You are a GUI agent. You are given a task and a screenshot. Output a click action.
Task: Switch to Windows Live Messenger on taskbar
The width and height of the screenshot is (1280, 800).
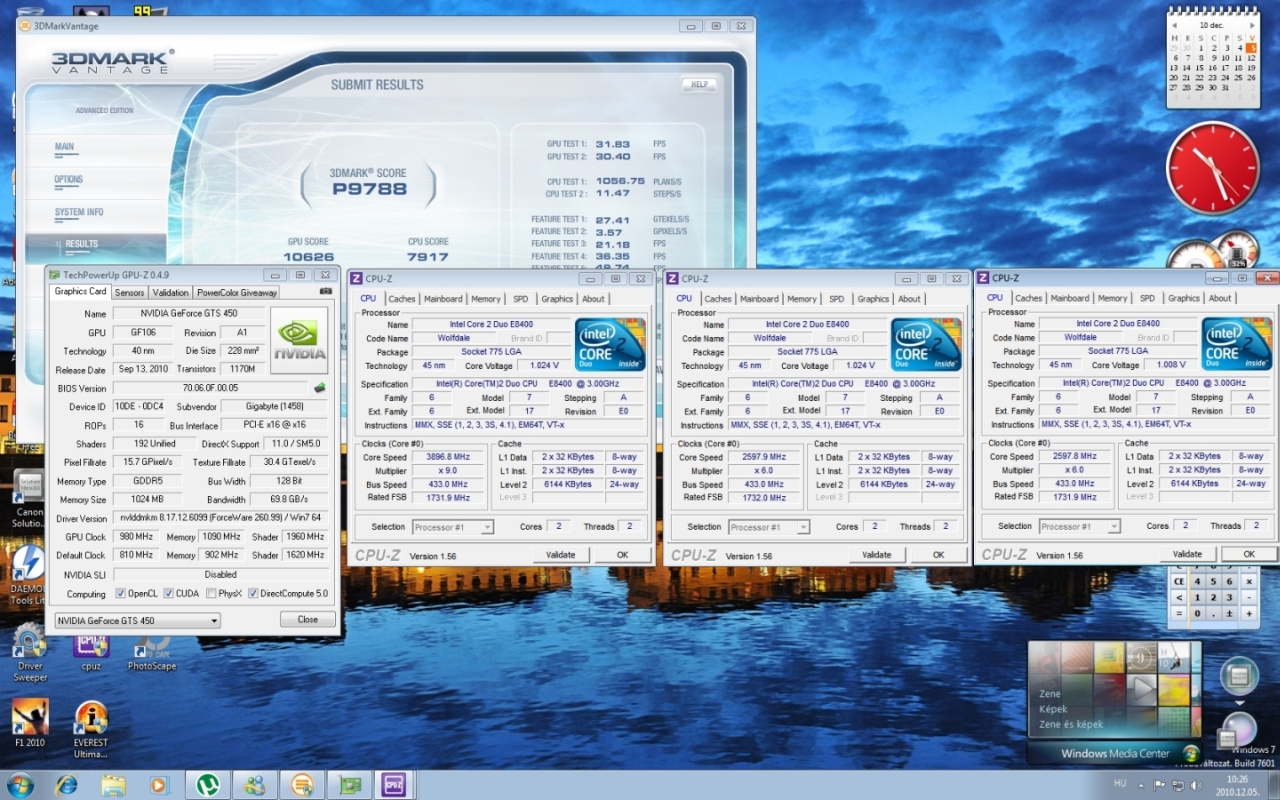pyautogui.click(x=255, y=785)
